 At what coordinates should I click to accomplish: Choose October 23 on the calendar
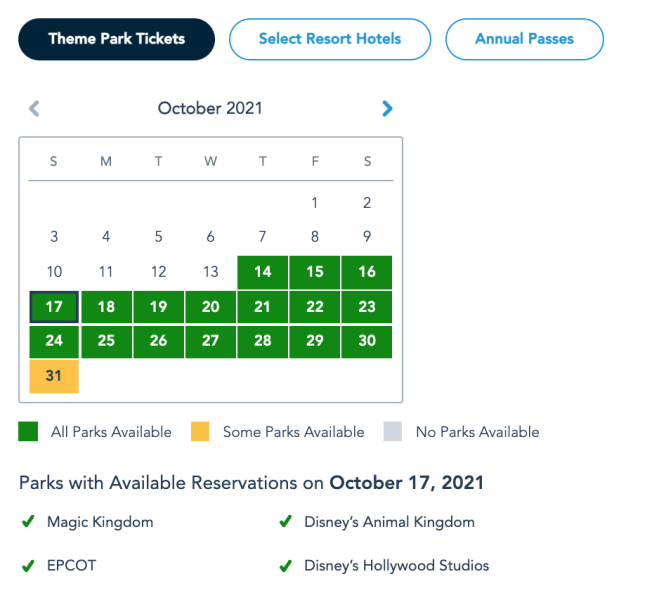(x=367, y=307)
